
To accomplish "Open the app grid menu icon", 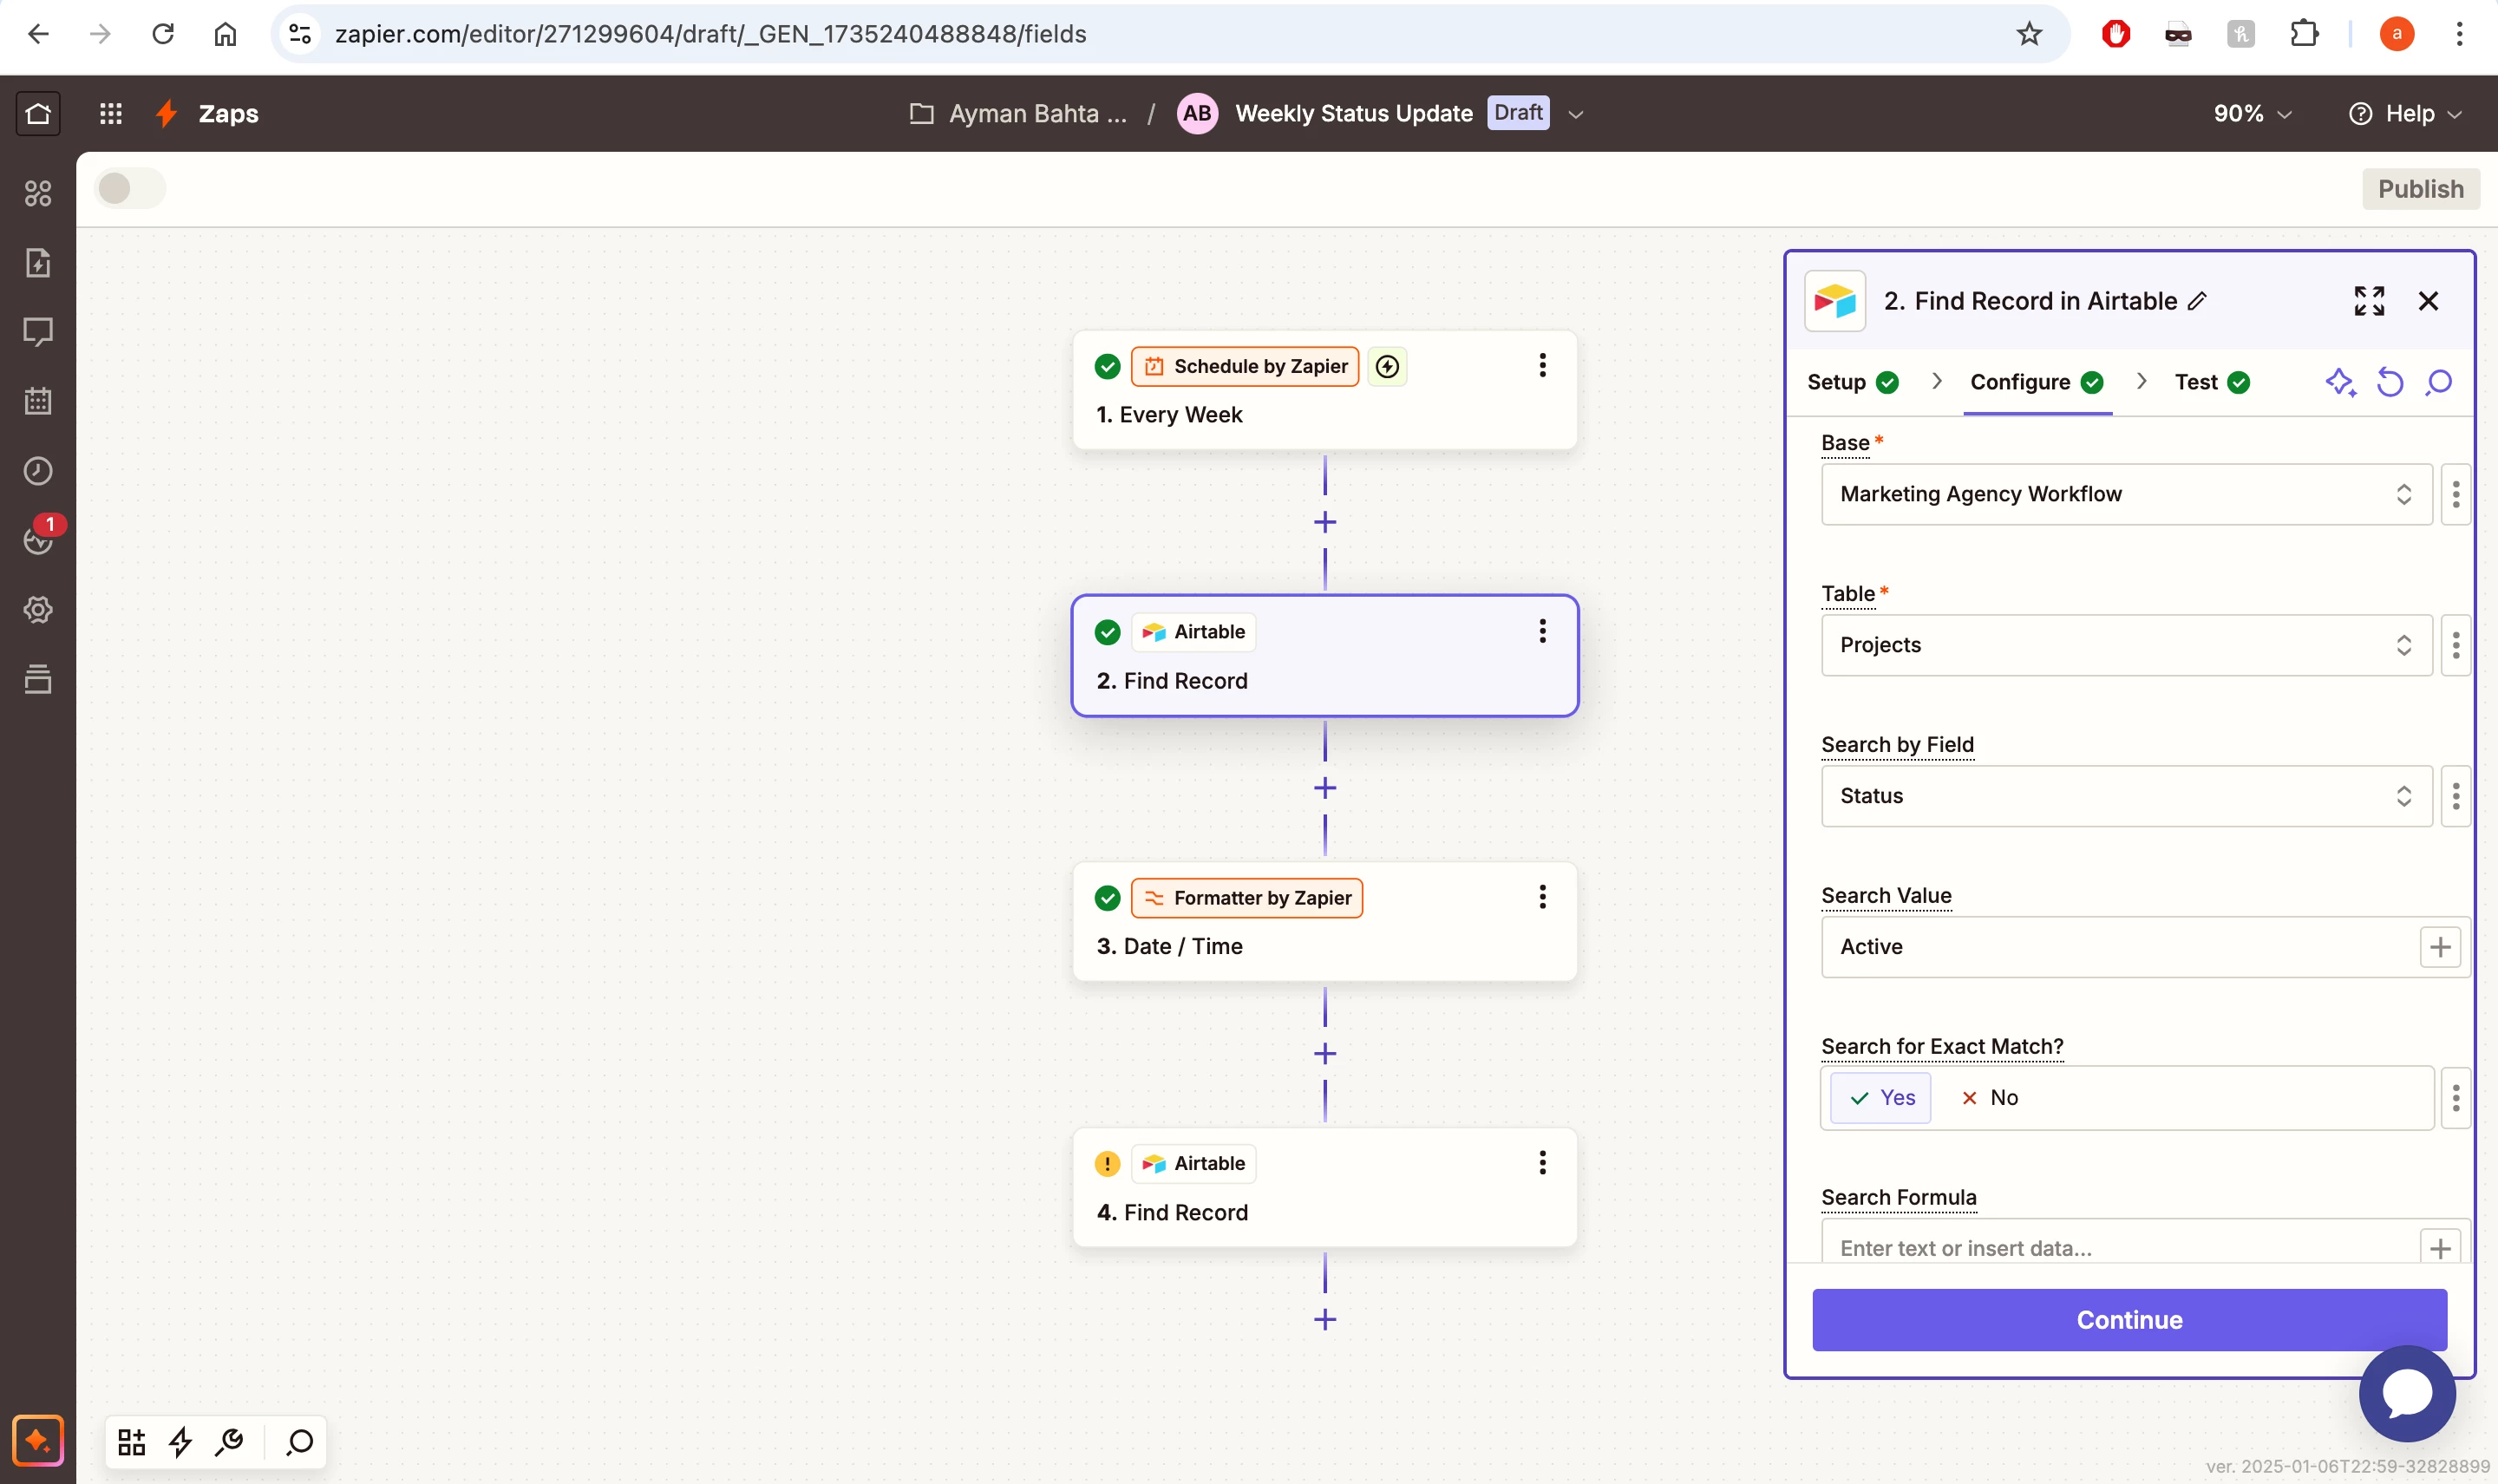I will pos(111,113).
